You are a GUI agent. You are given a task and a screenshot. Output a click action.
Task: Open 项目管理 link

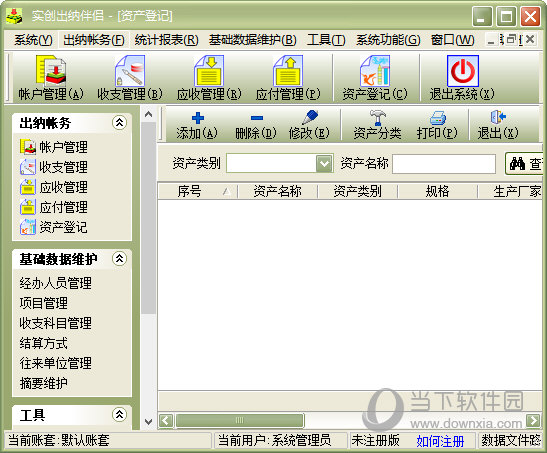[x=44, y=303]
